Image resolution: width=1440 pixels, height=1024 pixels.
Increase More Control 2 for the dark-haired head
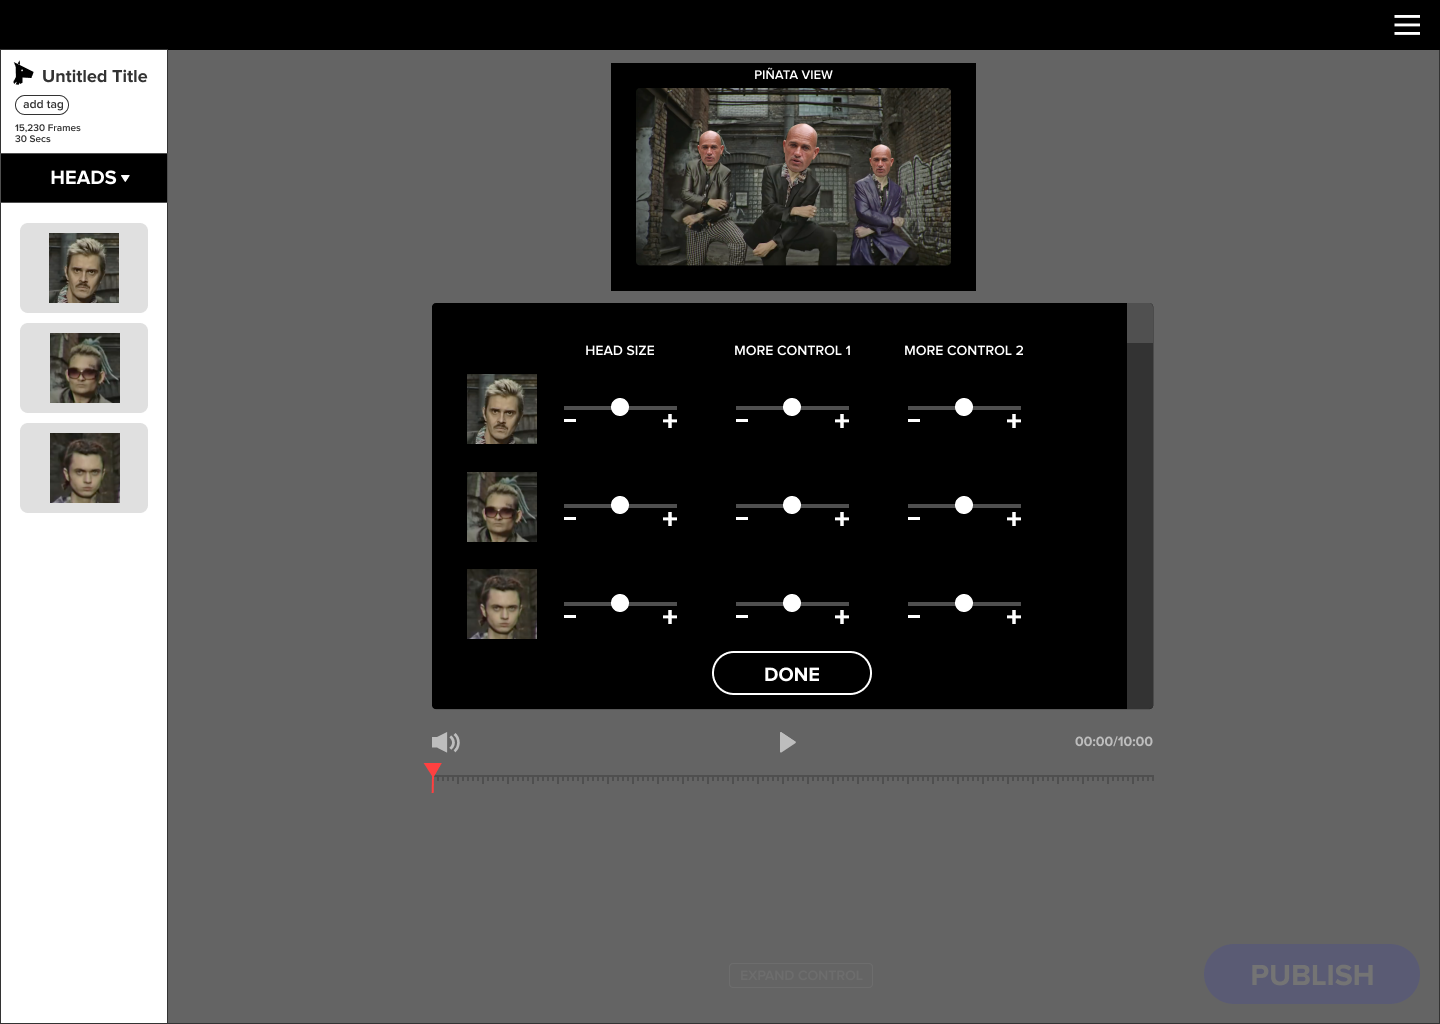1014,617
